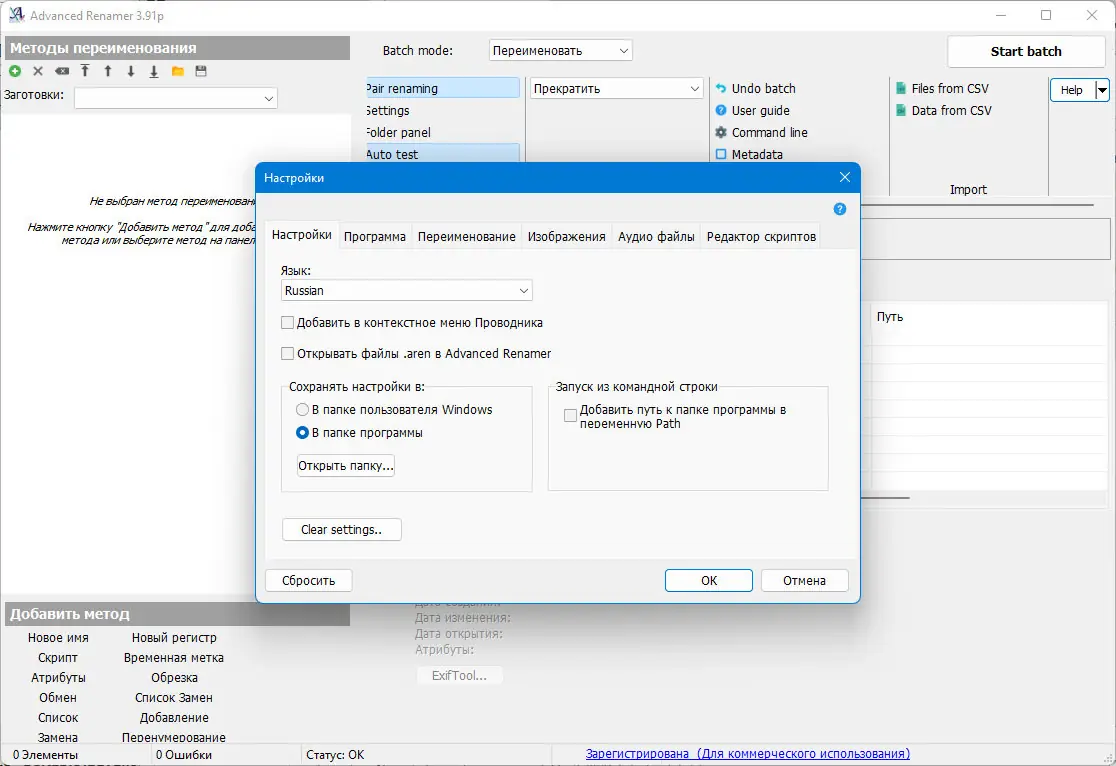
Task: Add the Обмен method
Action: coord(58,698)
